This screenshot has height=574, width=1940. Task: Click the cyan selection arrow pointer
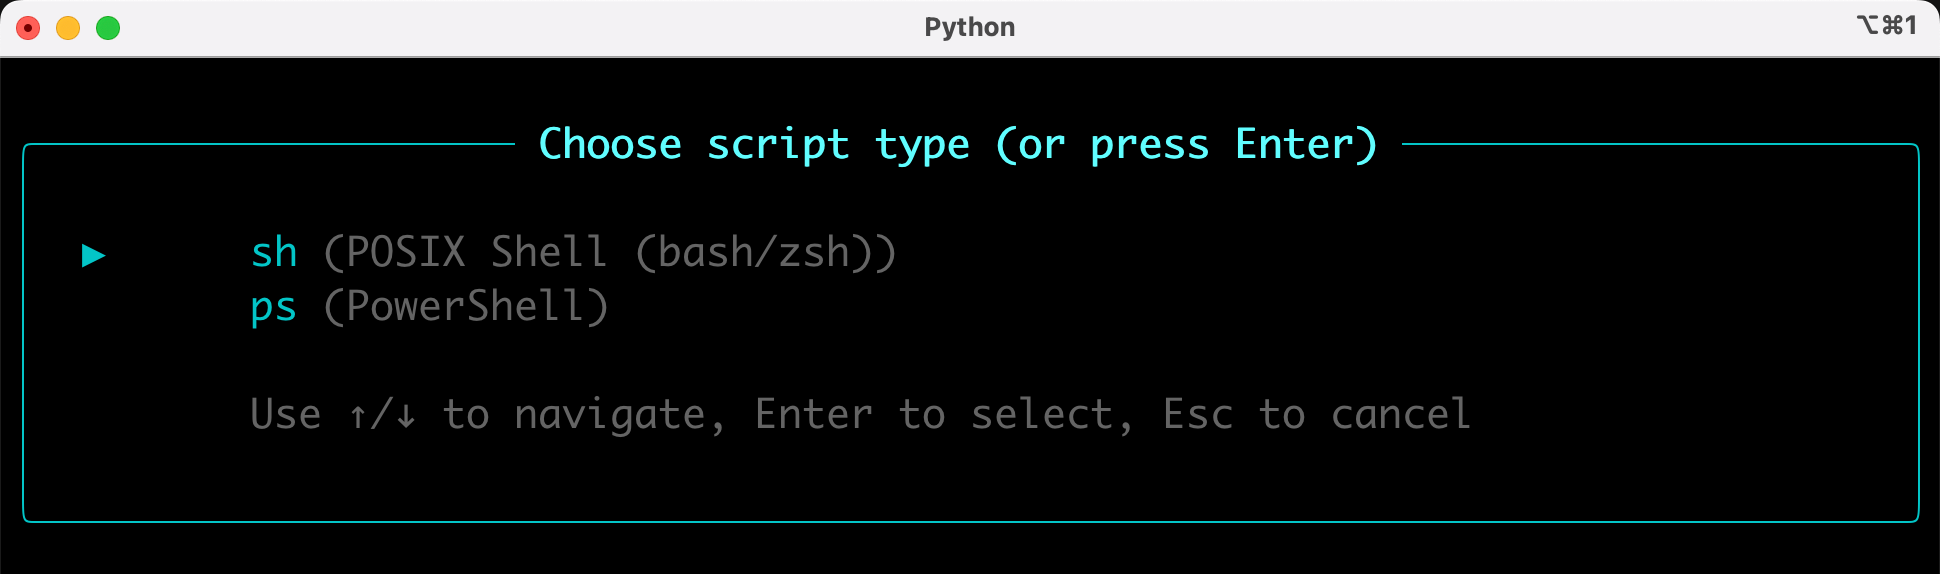[x=94, y=255]
